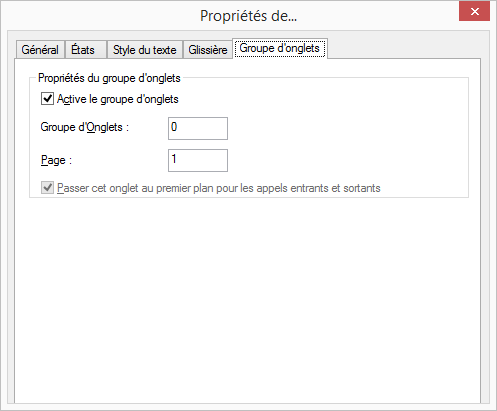Uncheck Active le groupe d'onglets checkbox

coord(47,99)
